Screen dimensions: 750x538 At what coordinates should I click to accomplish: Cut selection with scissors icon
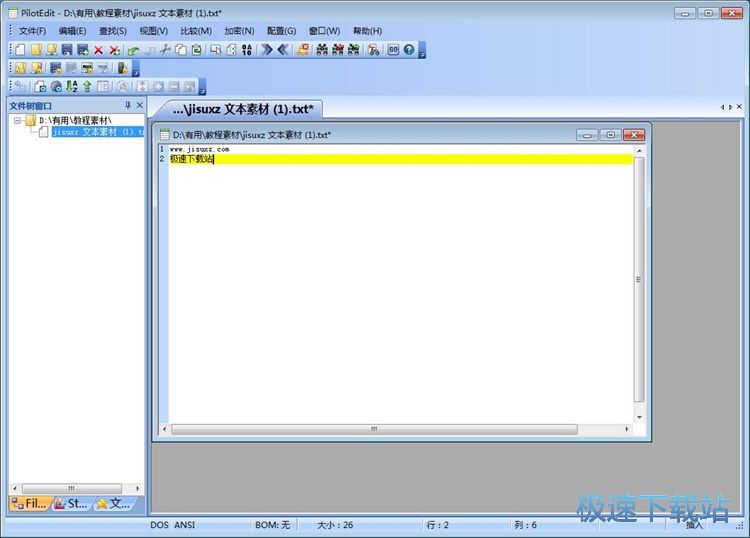[165, 50]
